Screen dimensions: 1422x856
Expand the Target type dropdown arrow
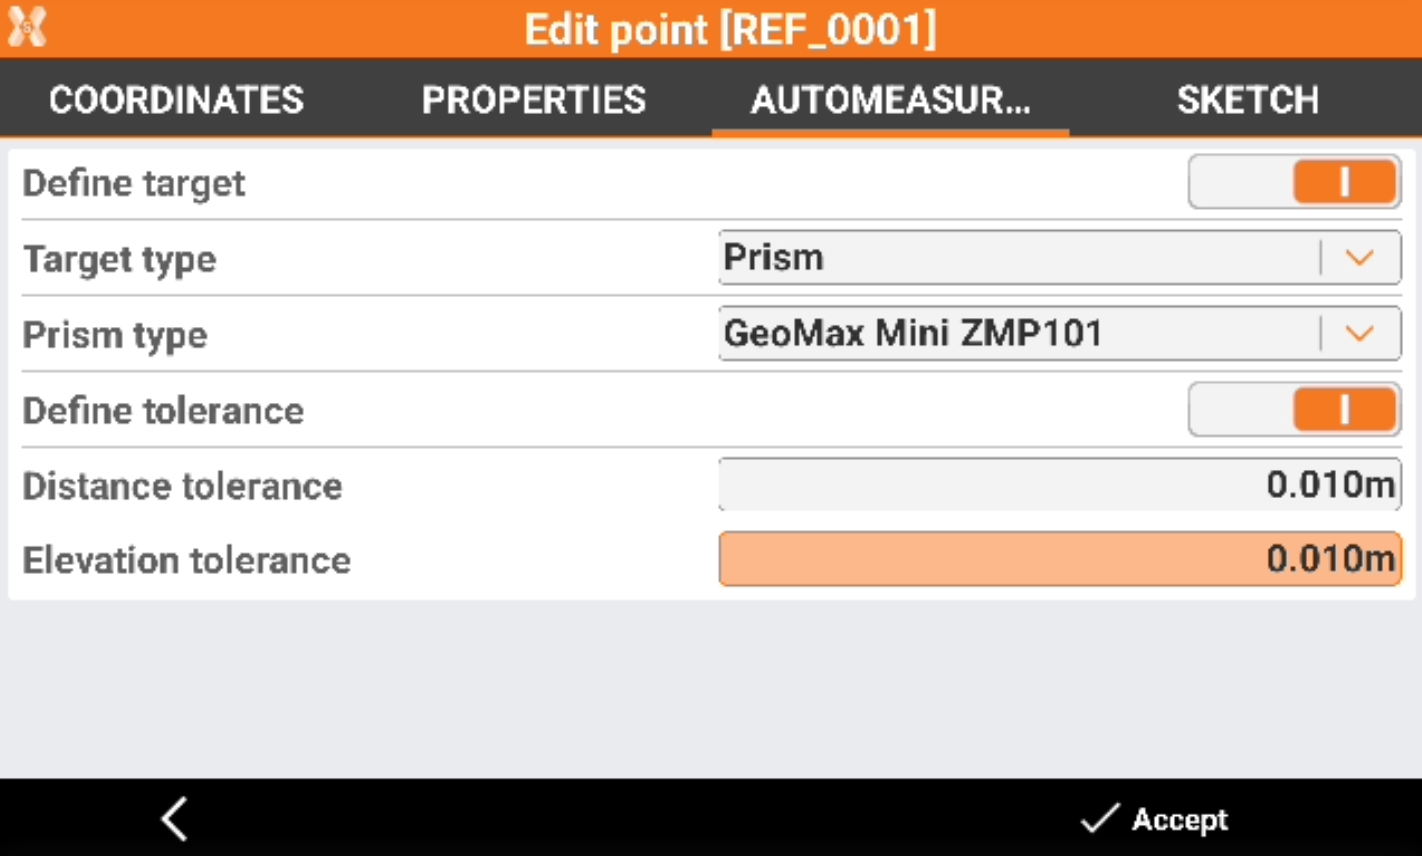[1359, 258]
